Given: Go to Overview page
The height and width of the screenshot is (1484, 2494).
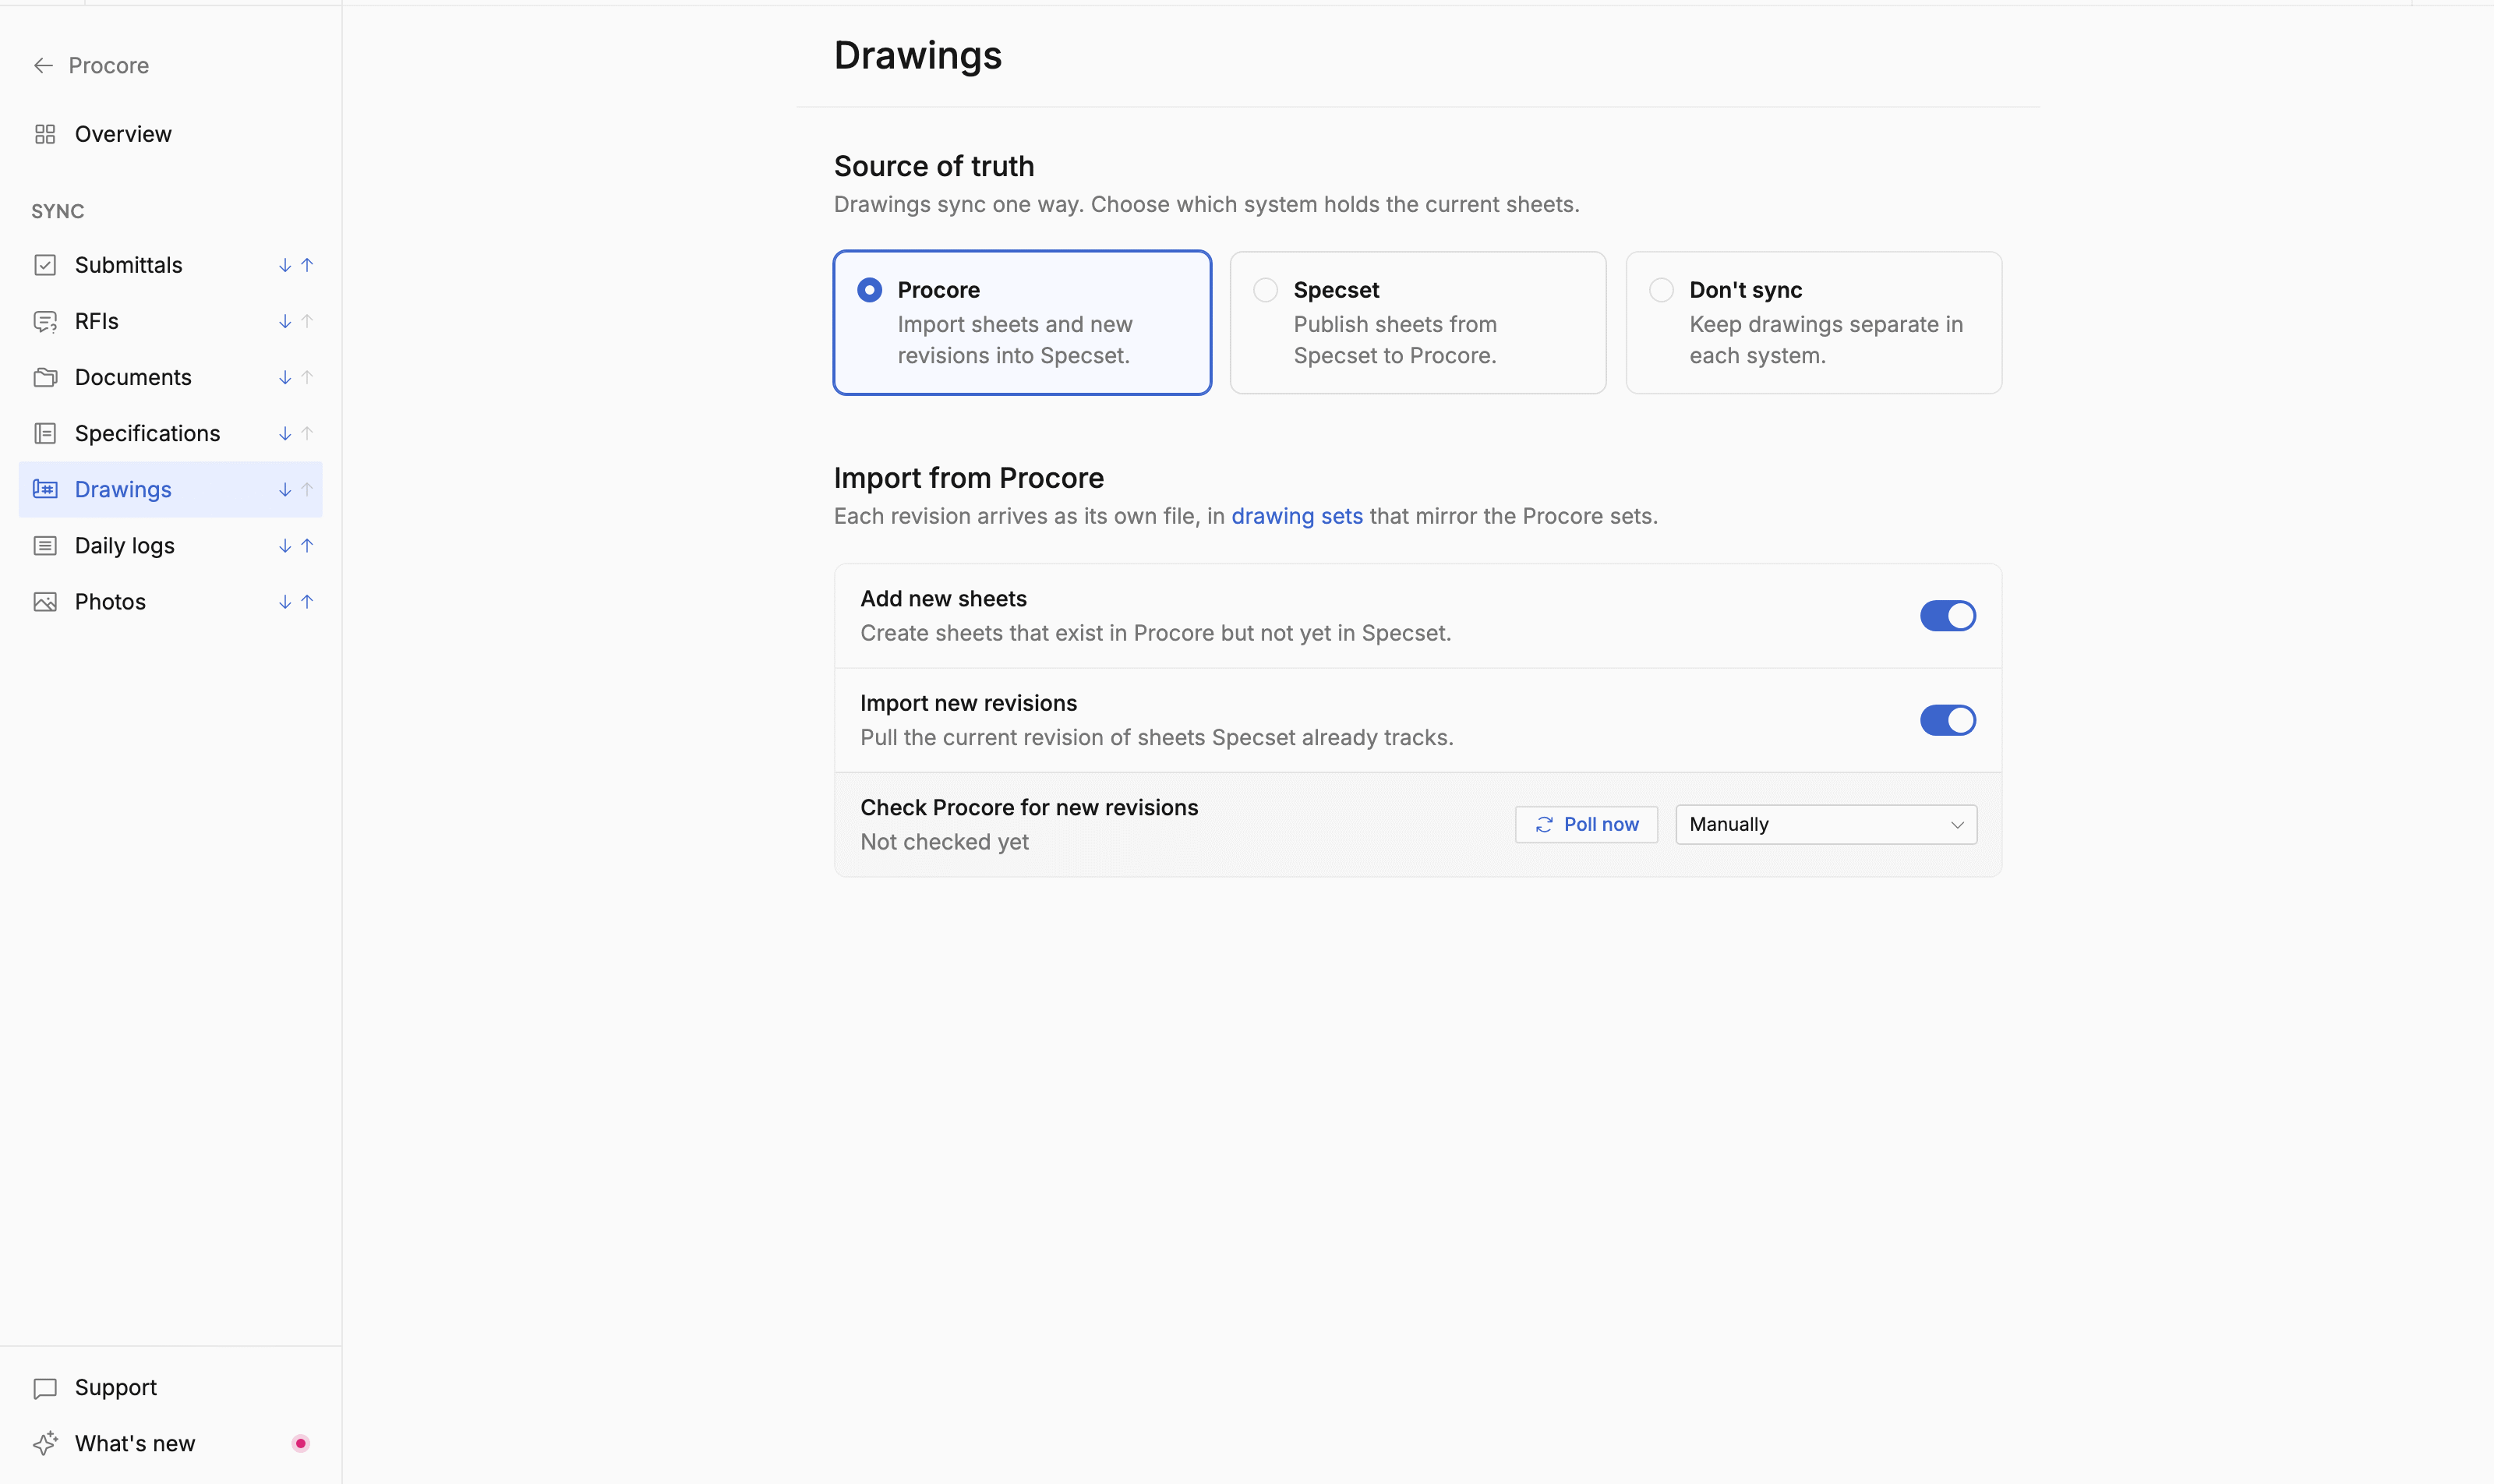Looking at the screenshot, I should (x=170, y=134).
